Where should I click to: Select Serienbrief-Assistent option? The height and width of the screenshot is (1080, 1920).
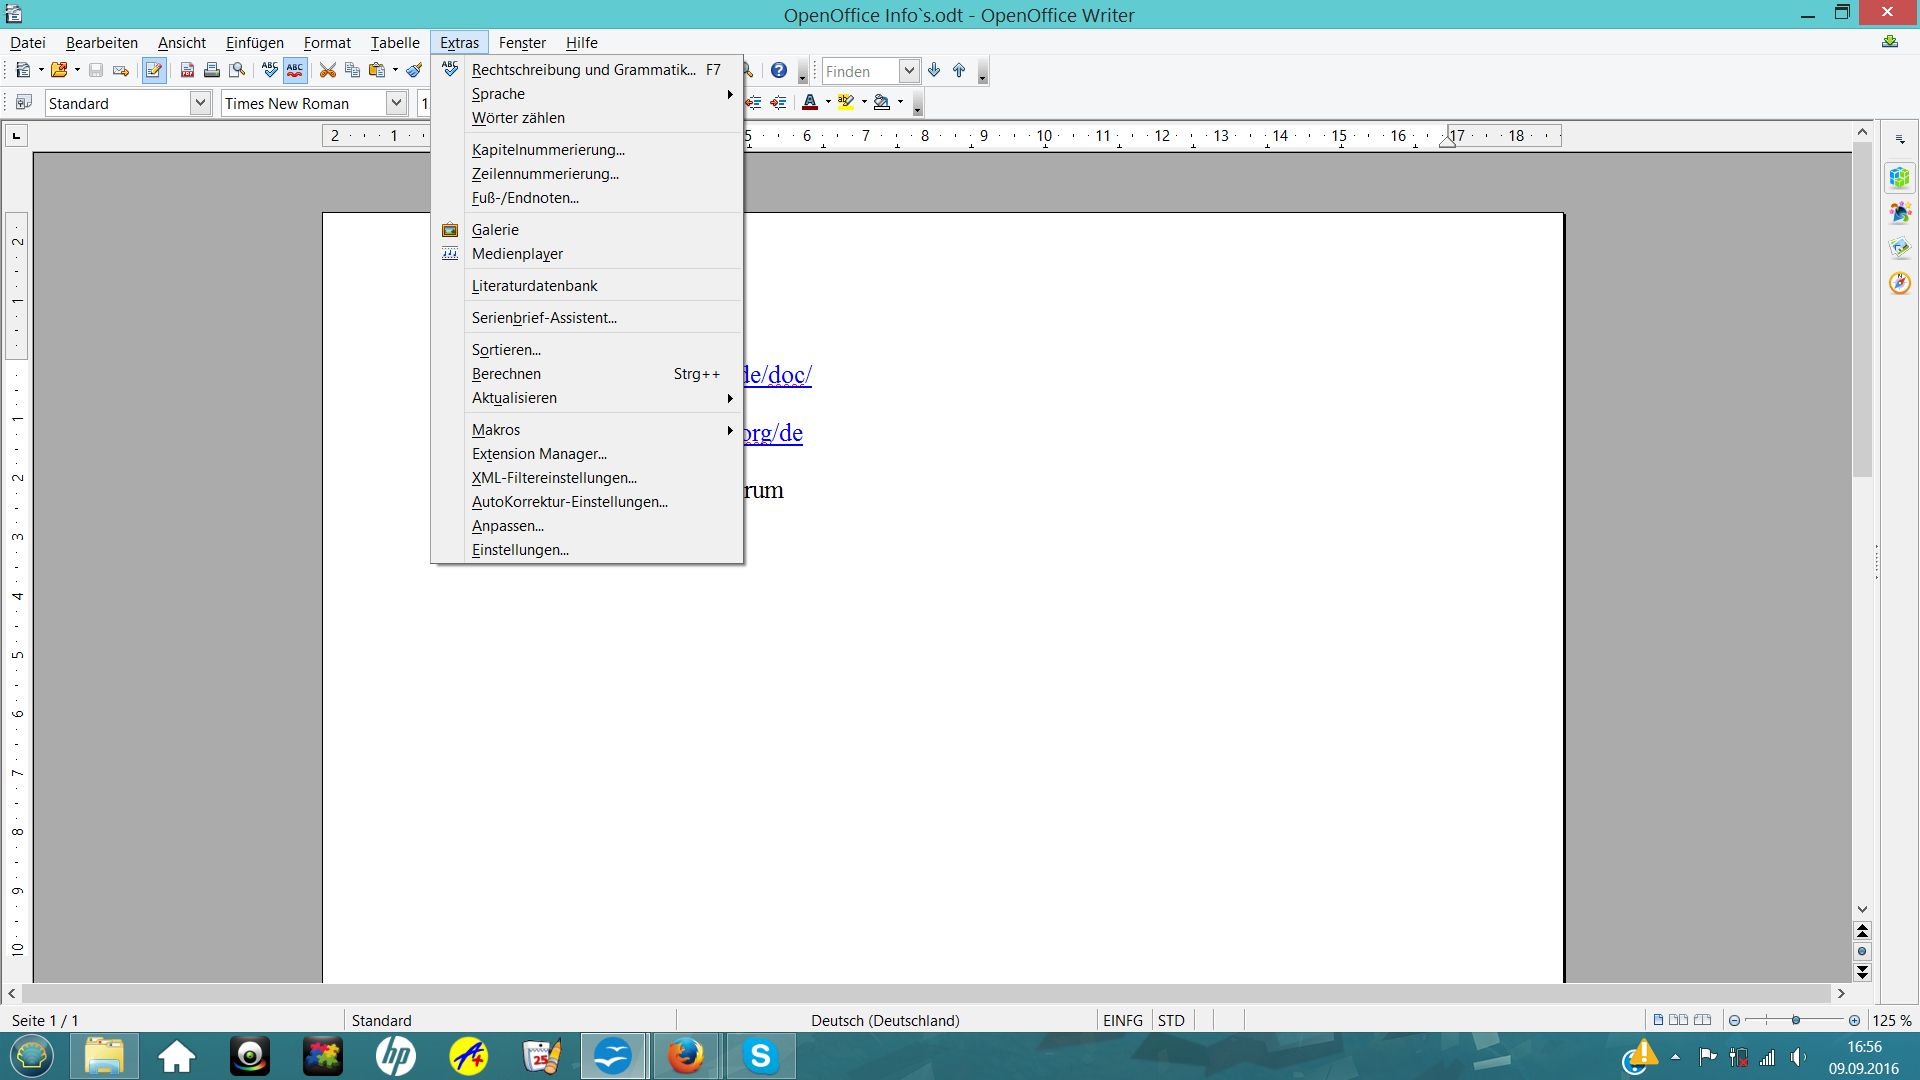pyautogui.click(x=543, y=316)
